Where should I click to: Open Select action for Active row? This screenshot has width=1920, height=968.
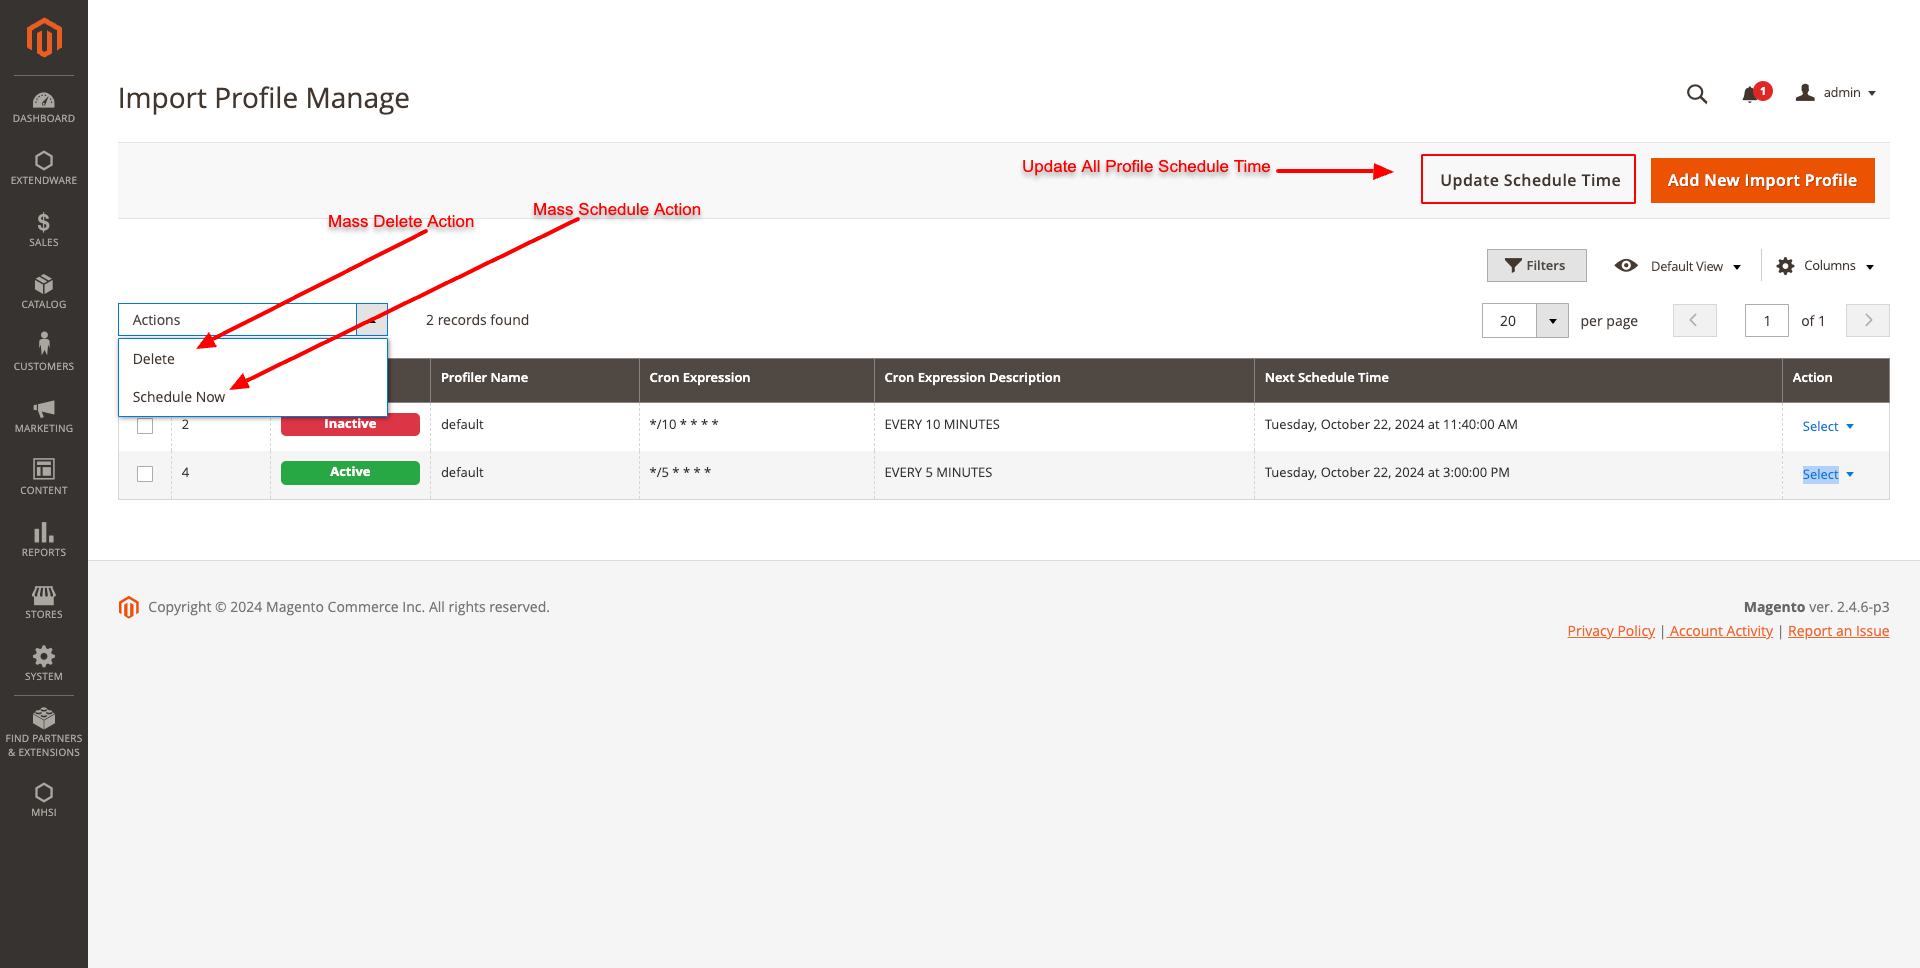pos(1828,475)
